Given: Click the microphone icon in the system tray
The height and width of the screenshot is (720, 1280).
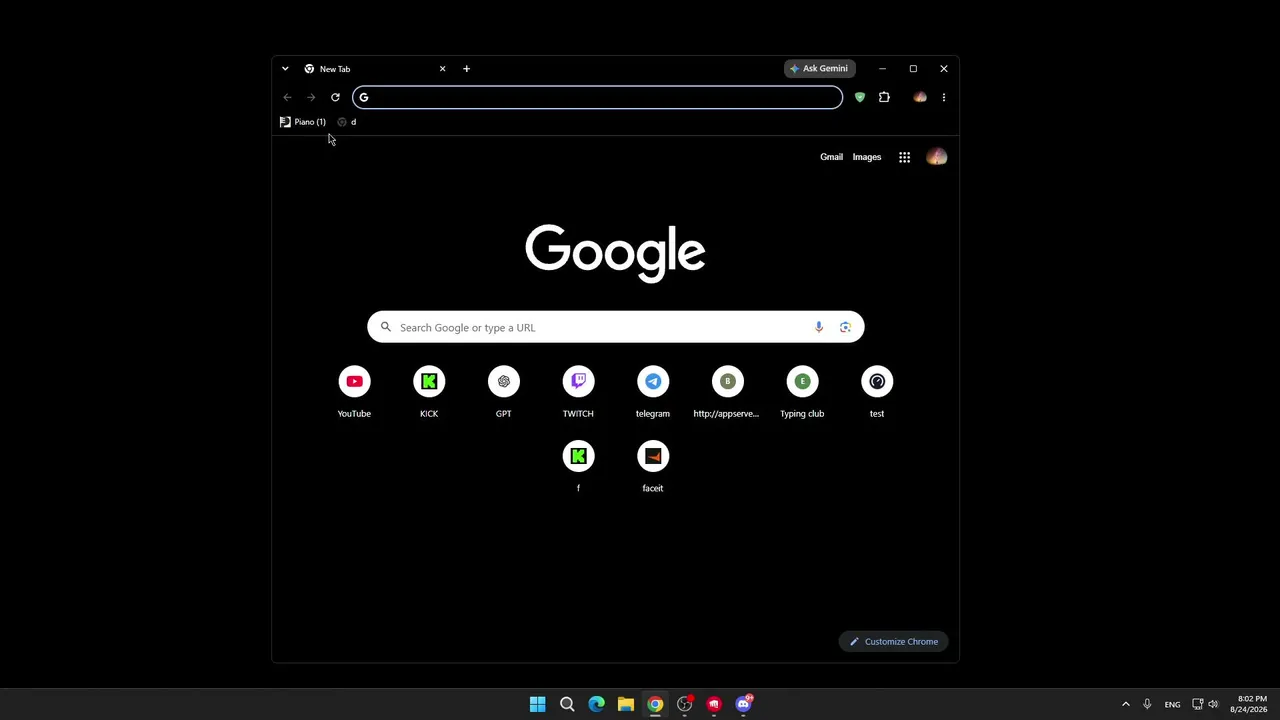Looking at the screenshot, I should pos(1147,704).
